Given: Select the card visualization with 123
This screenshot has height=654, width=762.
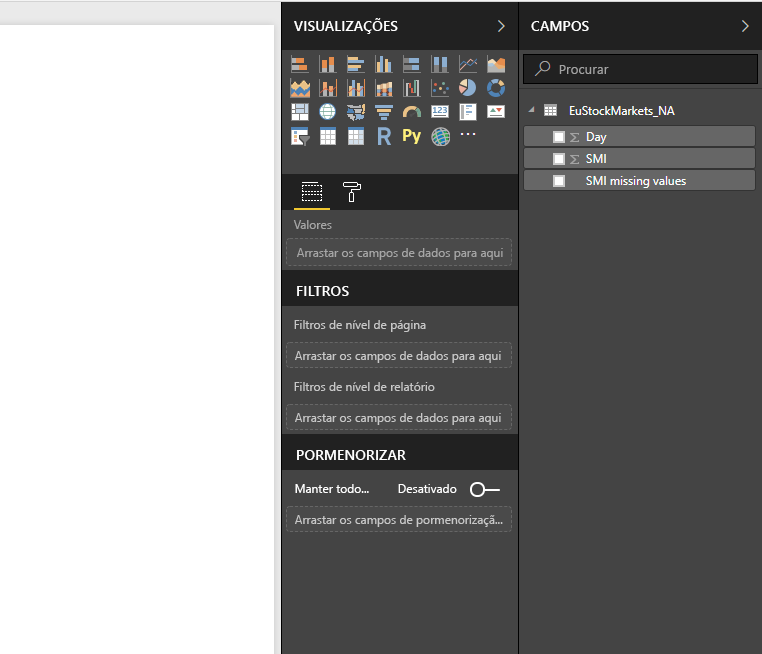Looking at the screenshot, I should point(440,112).
